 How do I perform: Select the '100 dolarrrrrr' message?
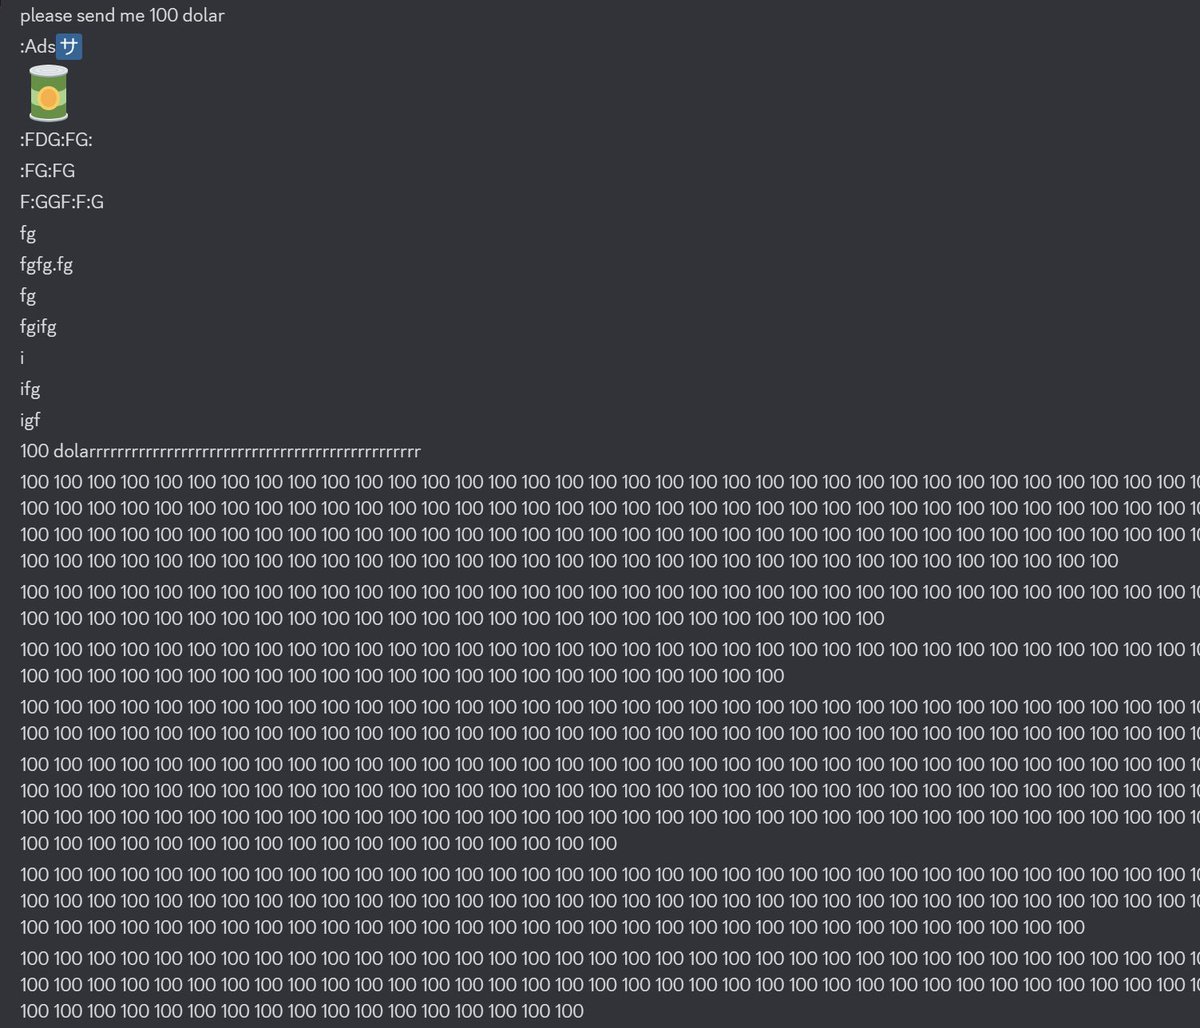tap(220, 451)
